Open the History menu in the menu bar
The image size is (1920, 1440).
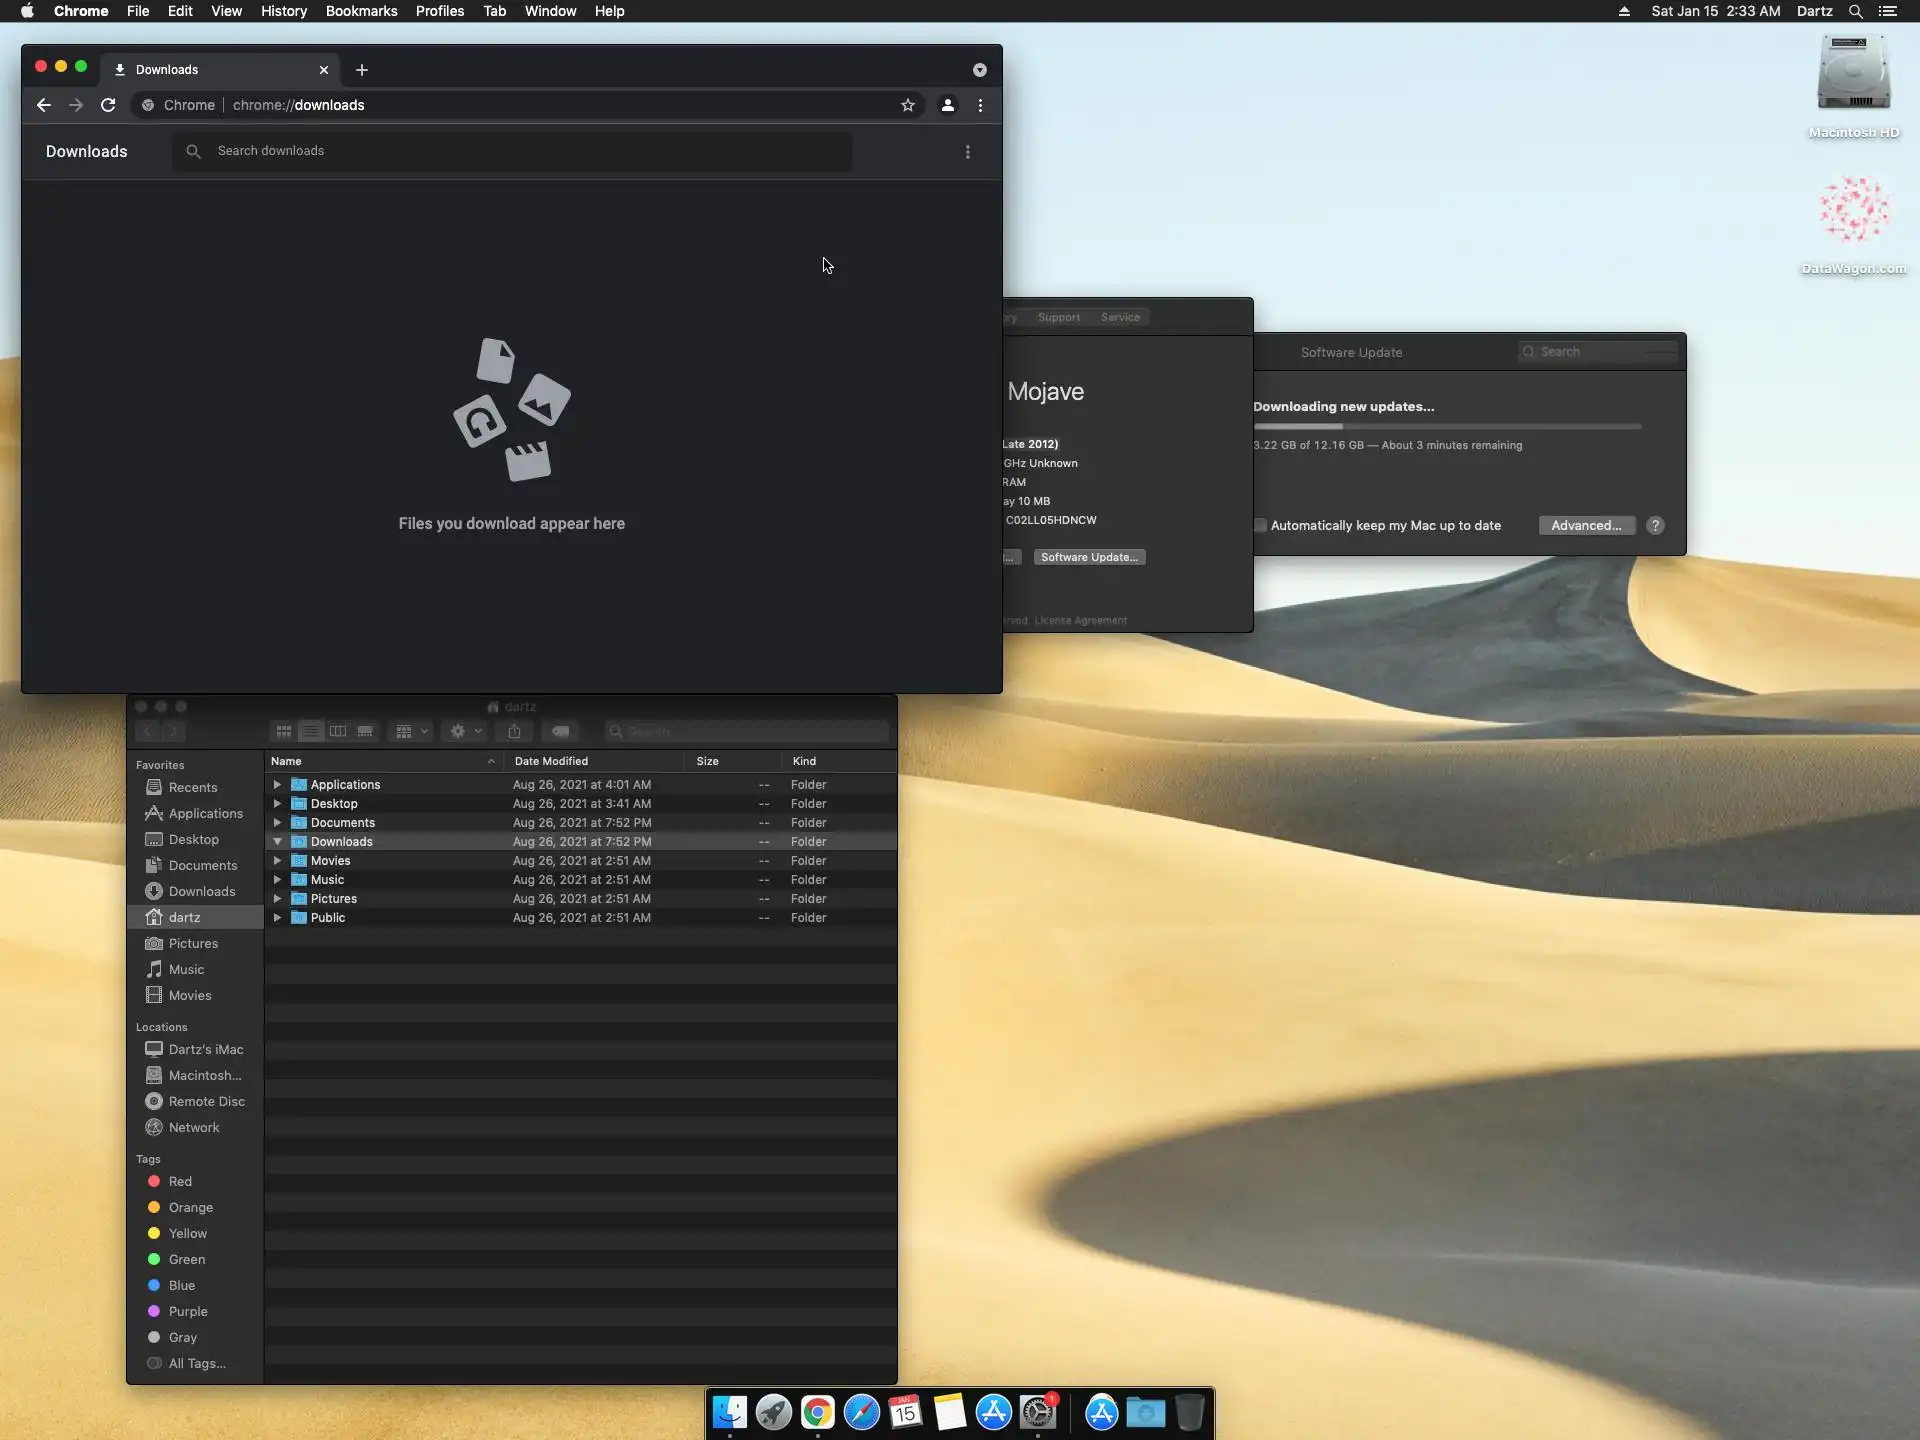(x=284, y=11)
